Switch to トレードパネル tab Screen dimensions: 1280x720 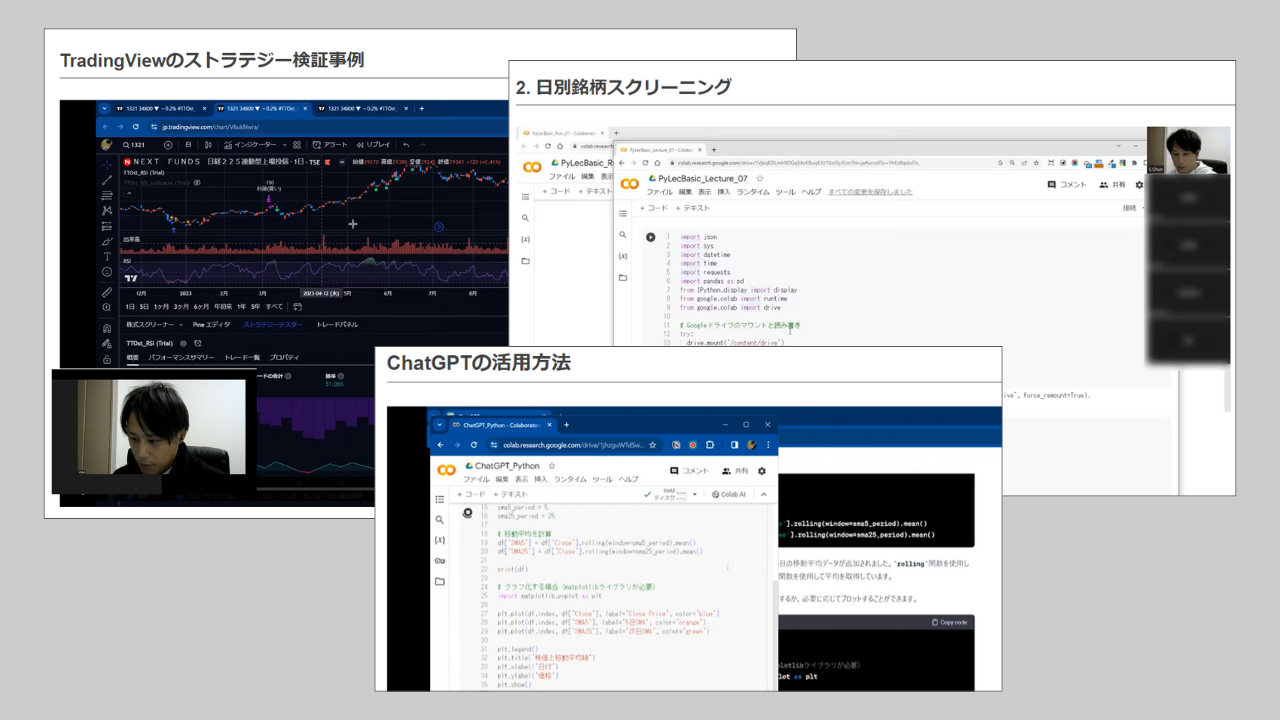(337, 325)
